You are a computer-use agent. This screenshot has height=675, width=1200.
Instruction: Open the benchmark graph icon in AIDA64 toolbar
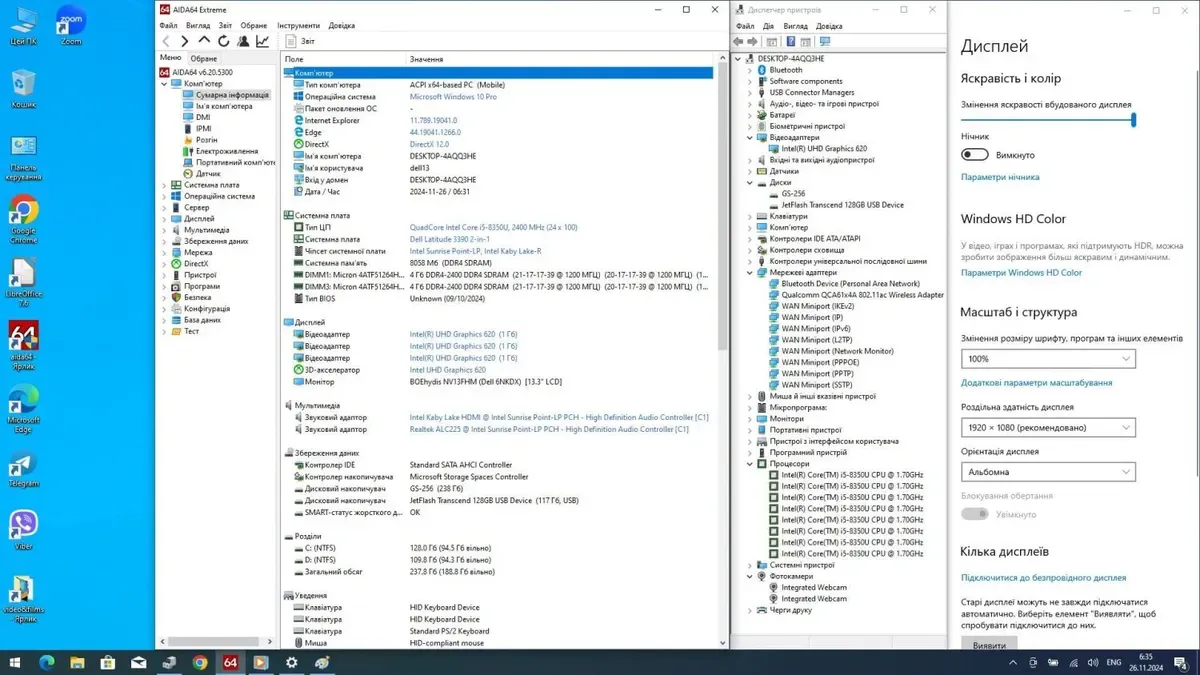pos(262,41)
